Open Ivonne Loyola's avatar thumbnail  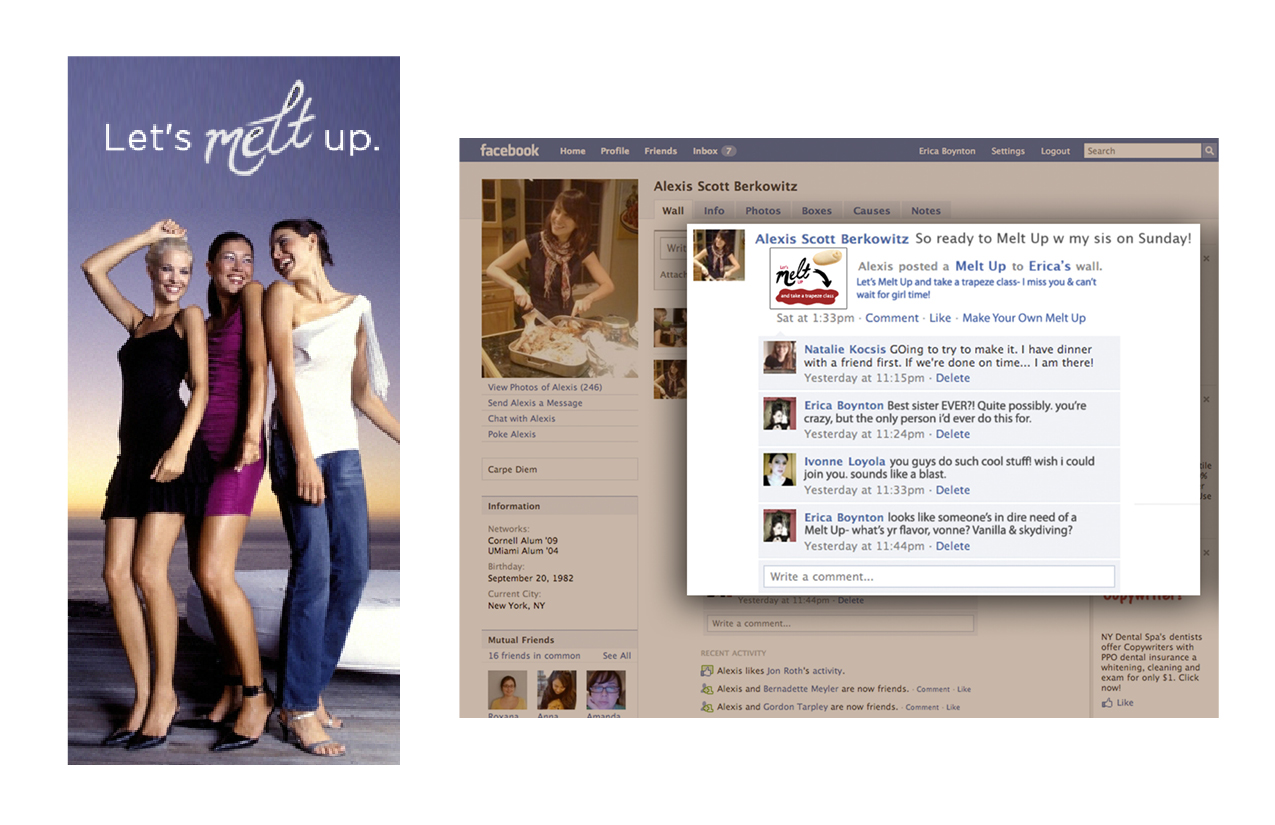coord(779,469)
